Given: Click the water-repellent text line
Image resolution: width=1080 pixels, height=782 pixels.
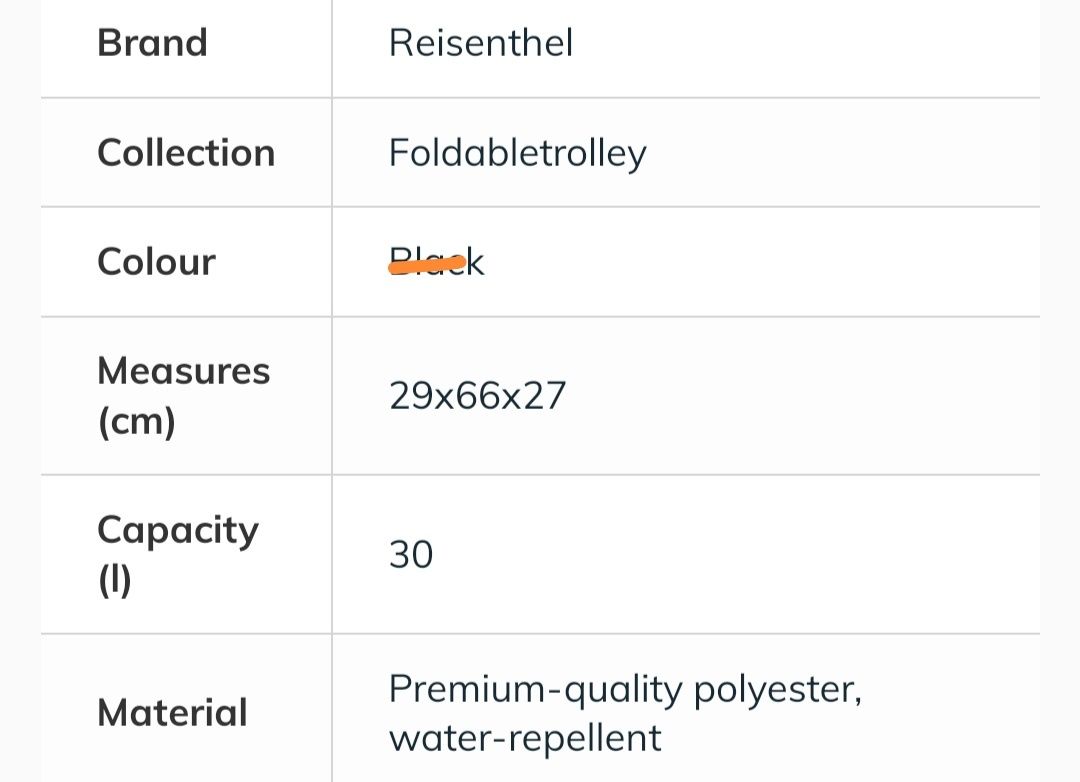Looking at the screenshot, I should [x=525, y=738].
